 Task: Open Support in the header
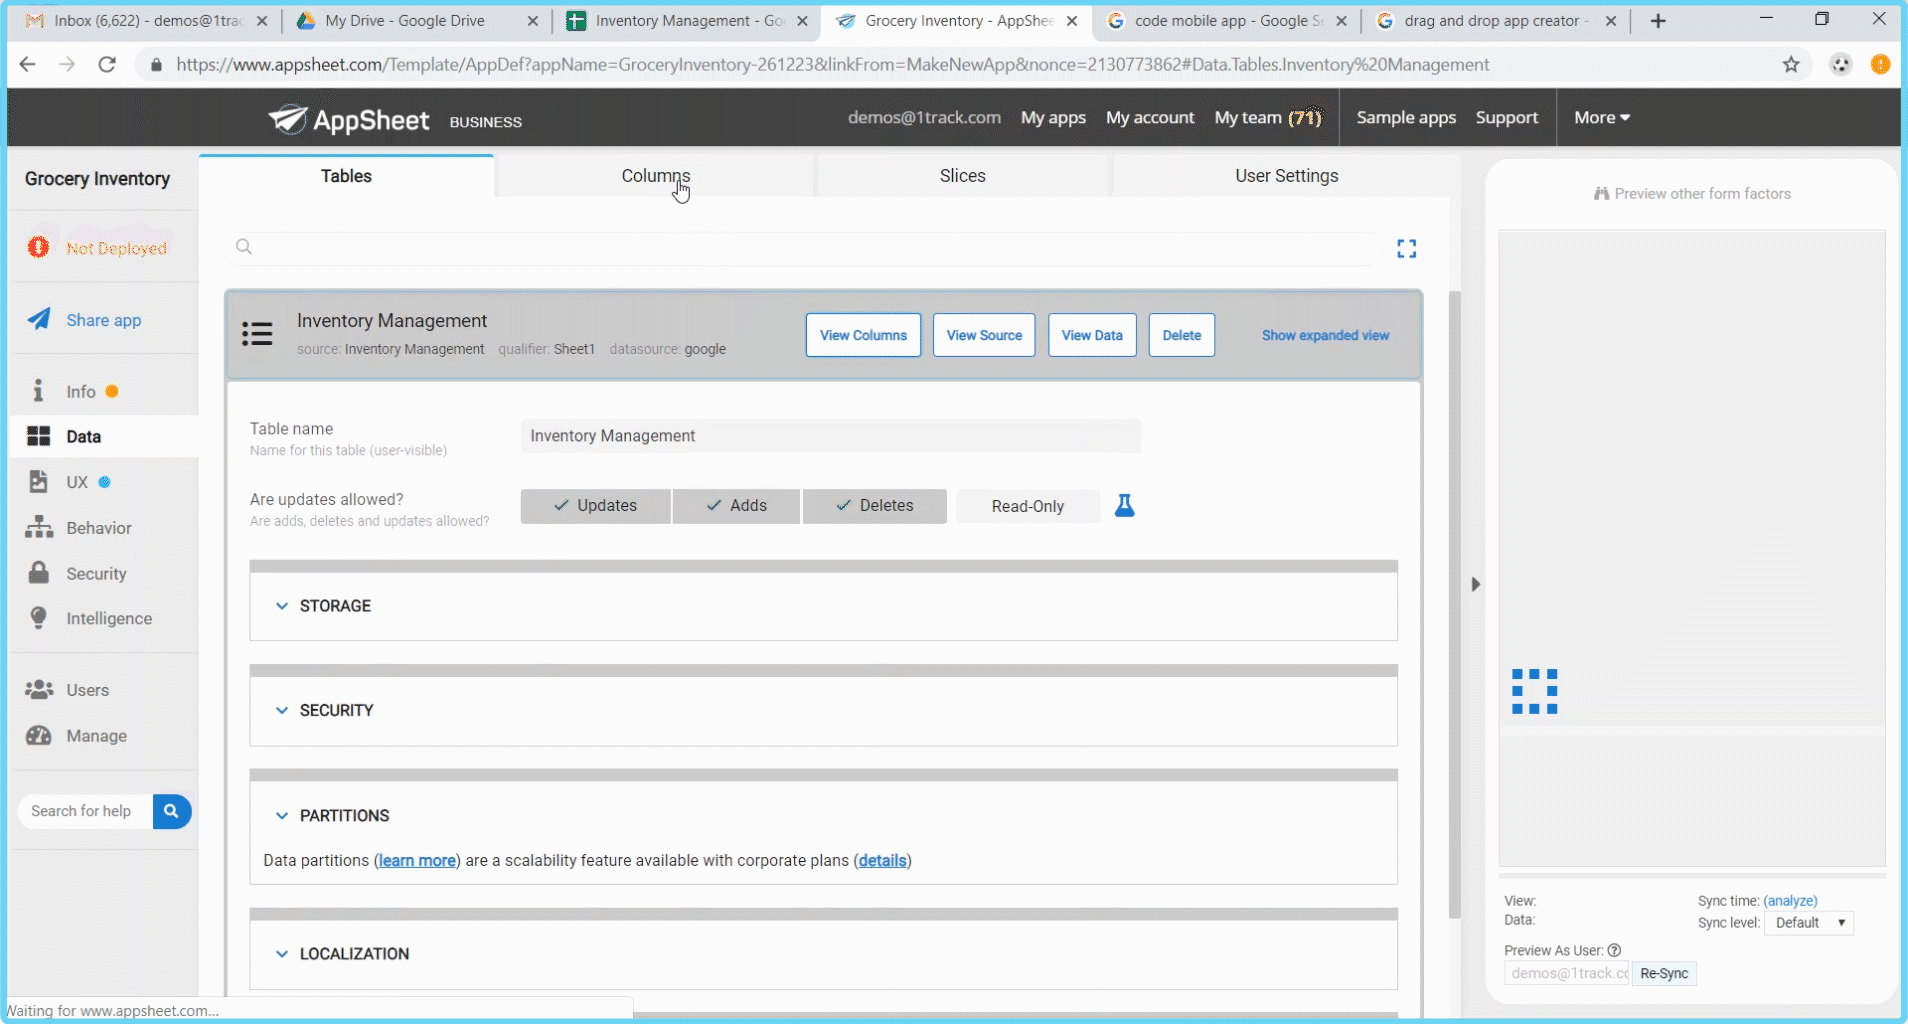click(x=1506, y=117)
